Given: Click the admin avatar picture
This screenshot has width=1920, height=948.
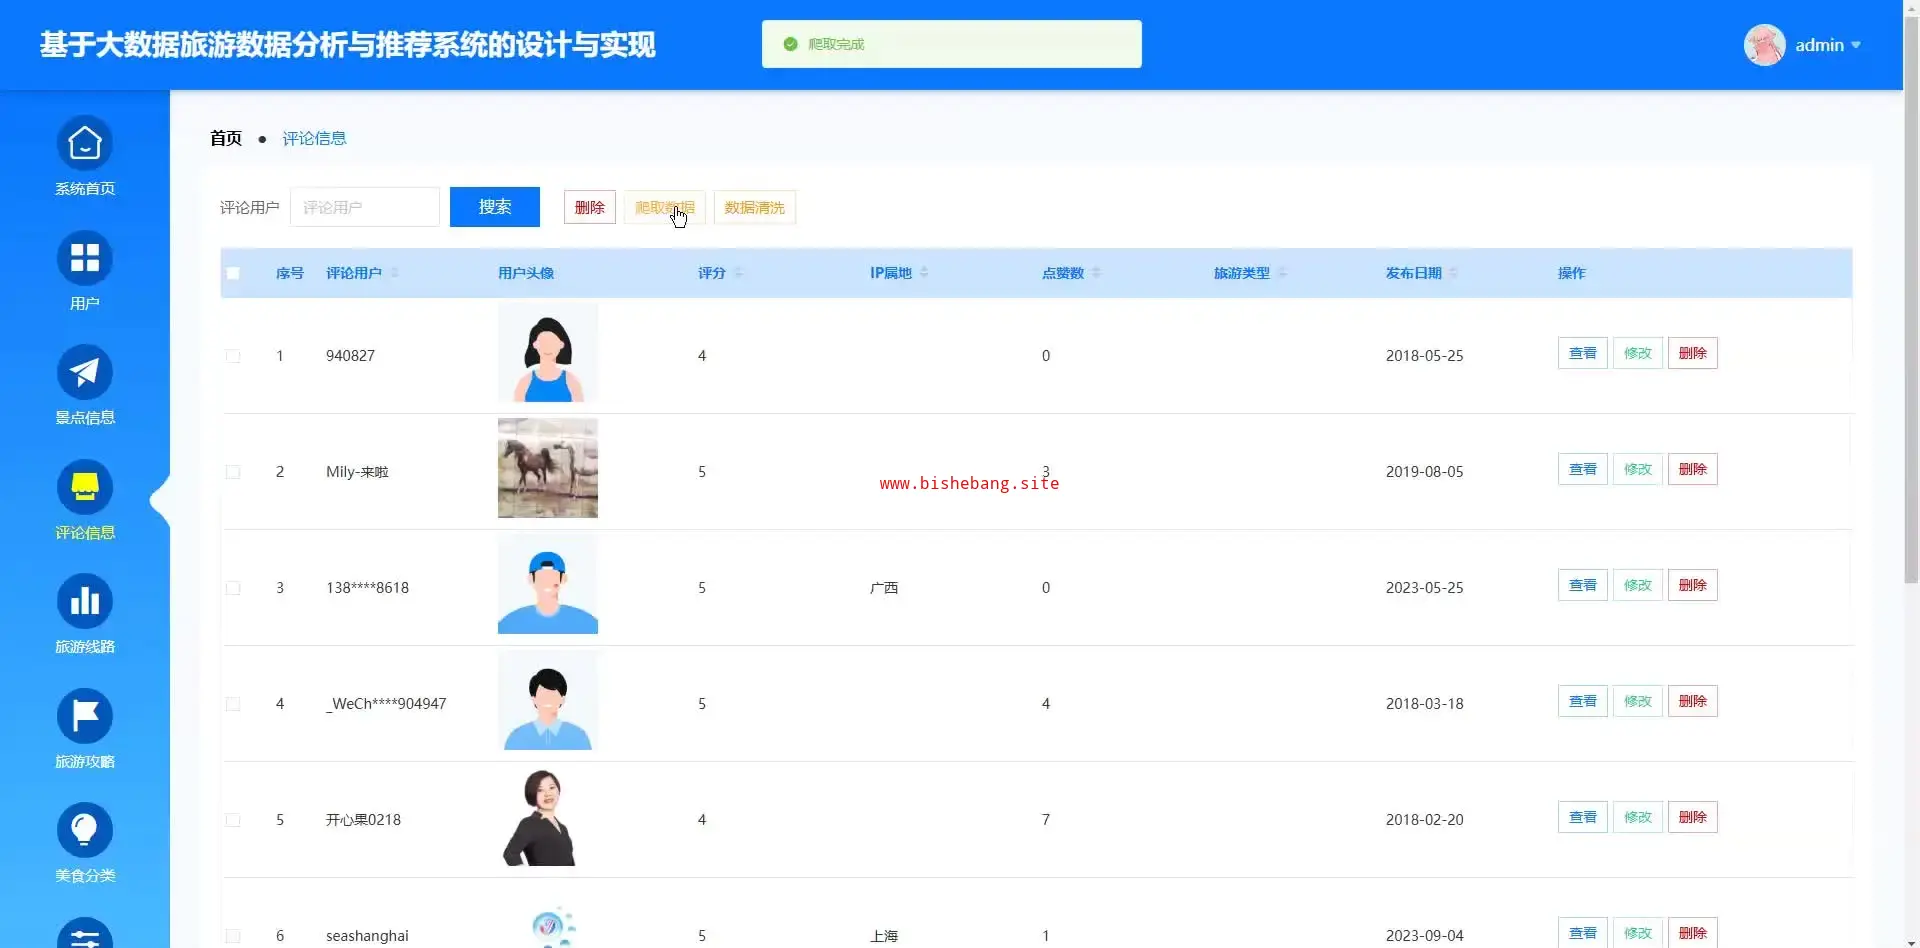Looking at the screenshot, I should coord(1764,45).
